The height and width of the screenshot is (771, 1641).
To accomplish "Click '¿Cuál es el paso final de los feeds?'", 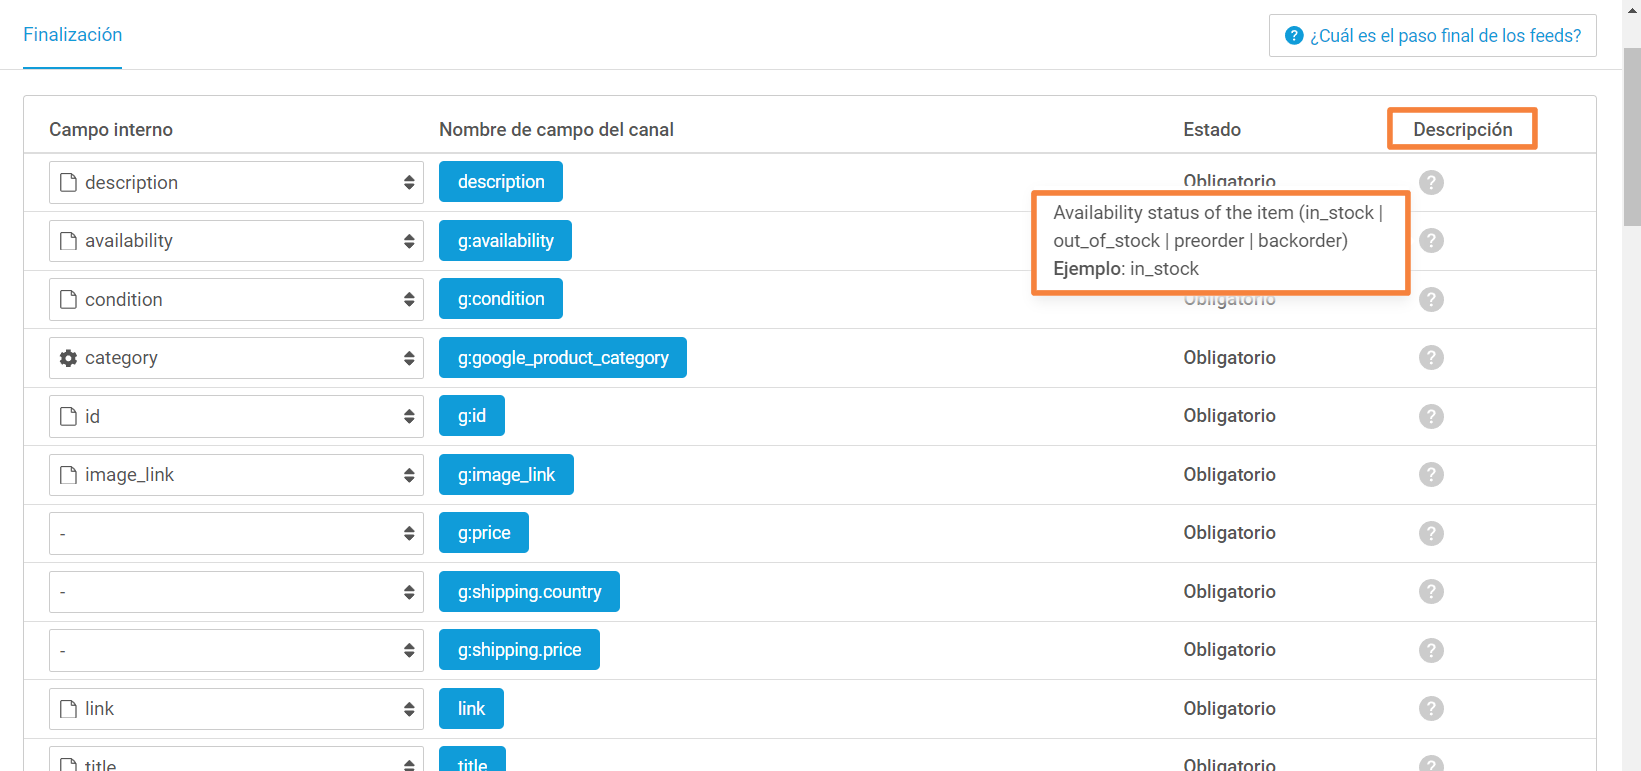I will (x=1432, y=36).
